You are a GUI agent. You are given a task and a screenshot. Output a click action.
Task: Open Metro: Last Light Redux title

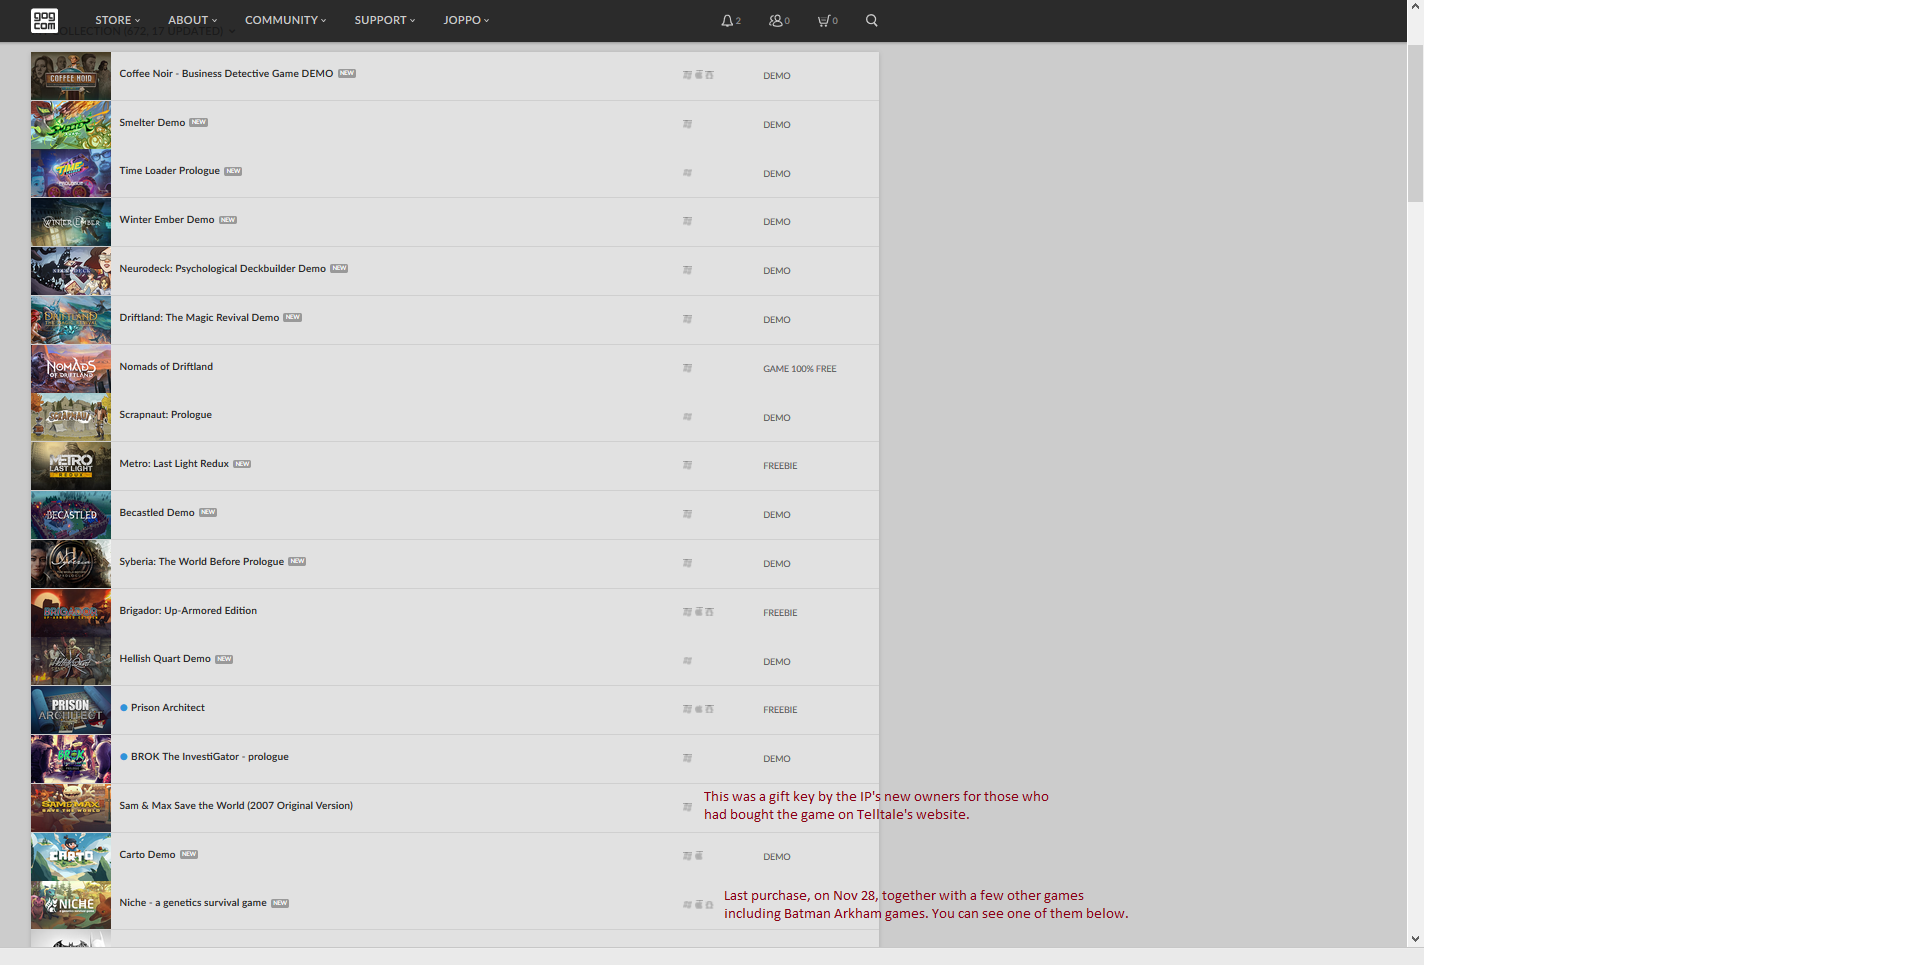click(x=174, y=464)
